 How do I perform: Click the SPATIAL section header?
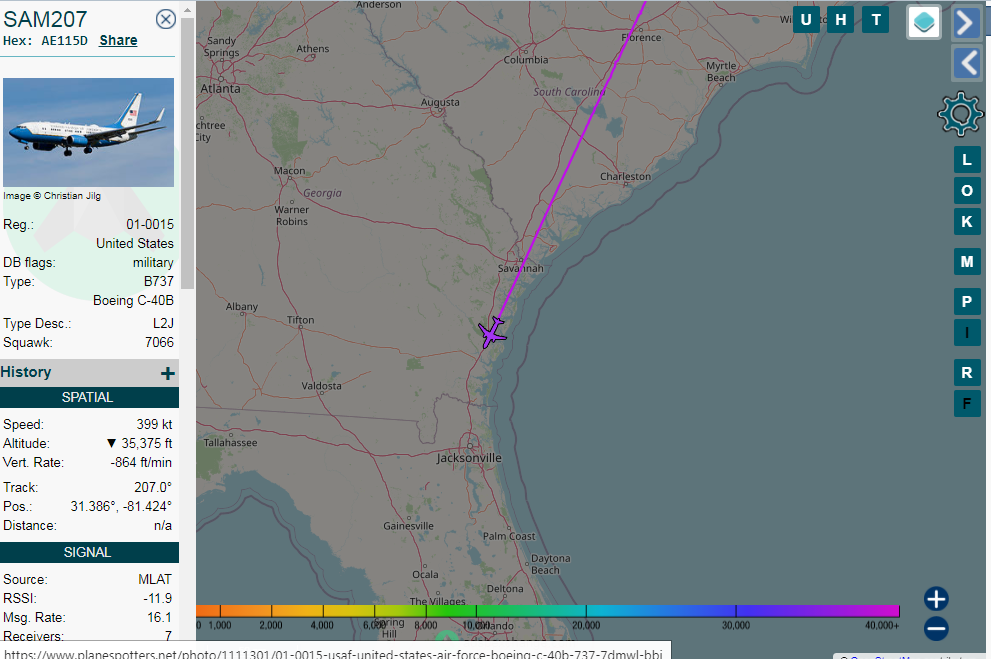89,397
